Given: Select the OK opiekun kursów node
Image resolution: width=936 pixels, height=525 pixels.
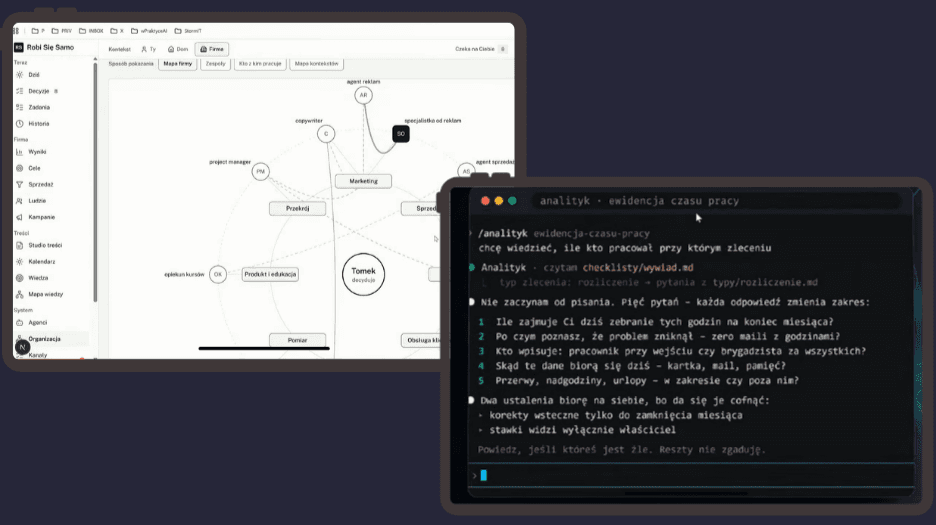Looking at the screenshot, I should click(218, 274).
